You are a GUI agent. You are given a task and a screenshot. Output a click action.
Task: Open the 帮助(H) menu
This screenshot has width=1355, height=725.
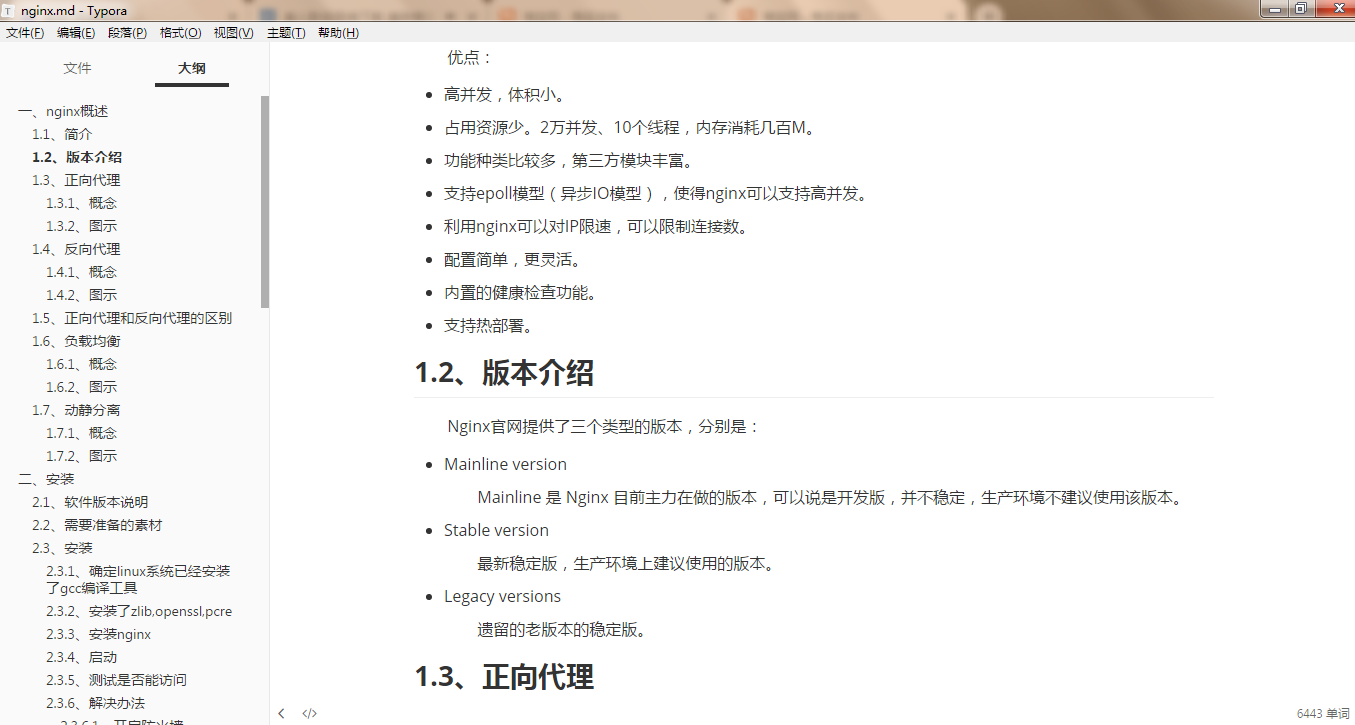click(337, 32)
